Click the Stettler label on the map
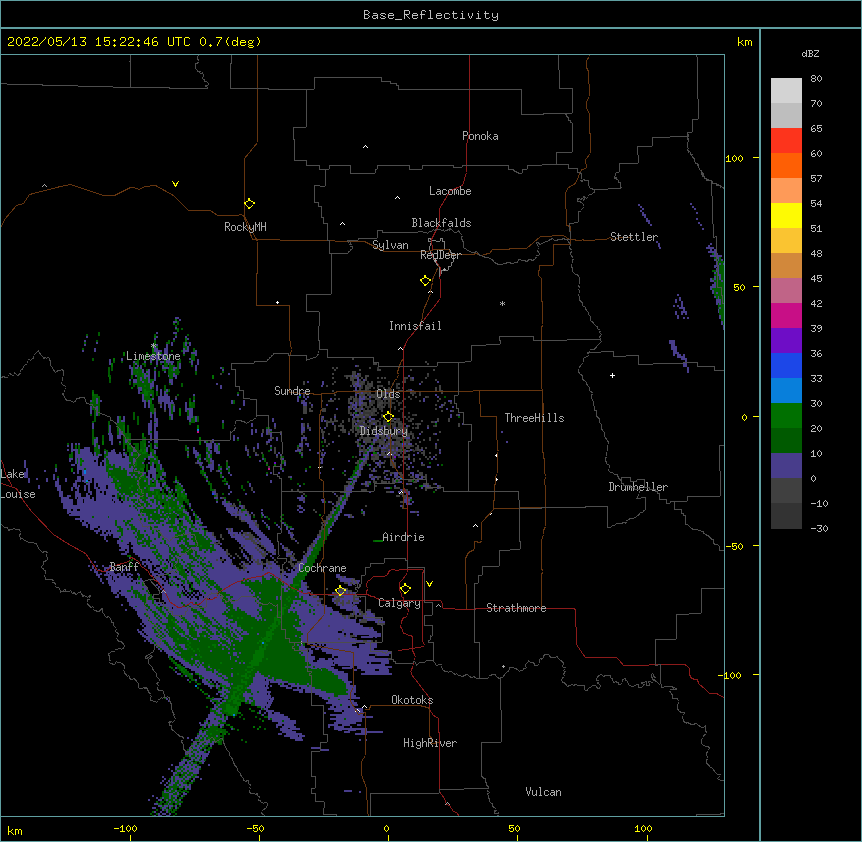 pyautogui.click(x=634, y=237)
